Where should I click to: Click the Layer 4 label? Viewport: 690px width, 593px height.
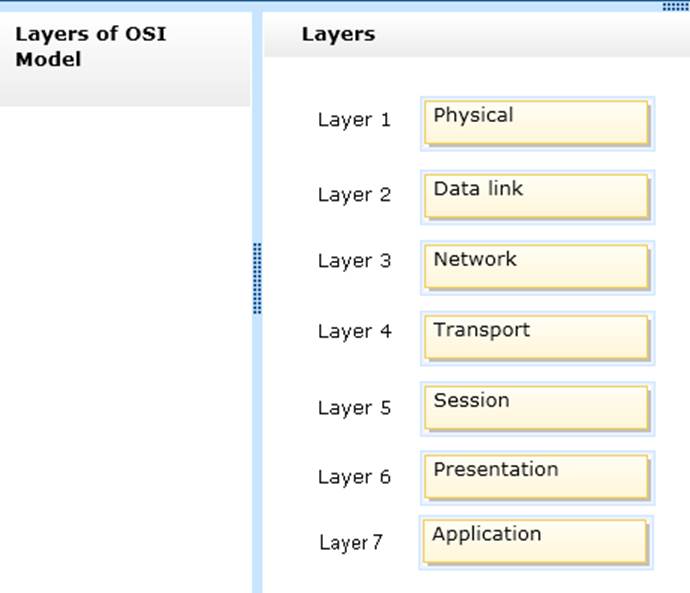coord(354,331)
